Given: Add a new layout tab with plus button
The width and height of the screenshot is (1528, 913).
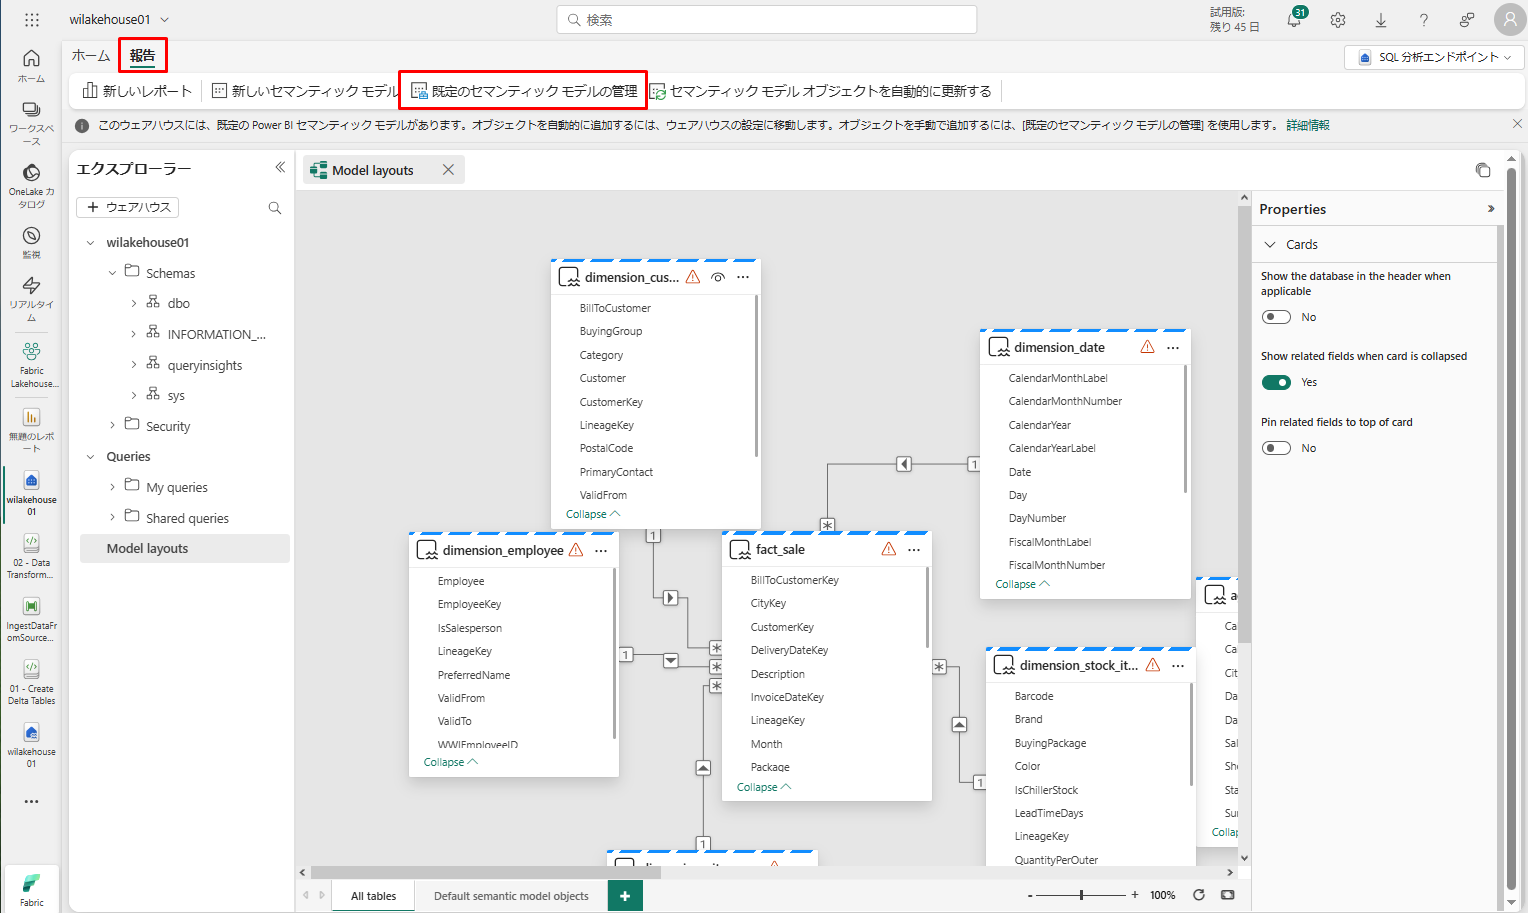Looking at the screenshot, I should [625, 896].
